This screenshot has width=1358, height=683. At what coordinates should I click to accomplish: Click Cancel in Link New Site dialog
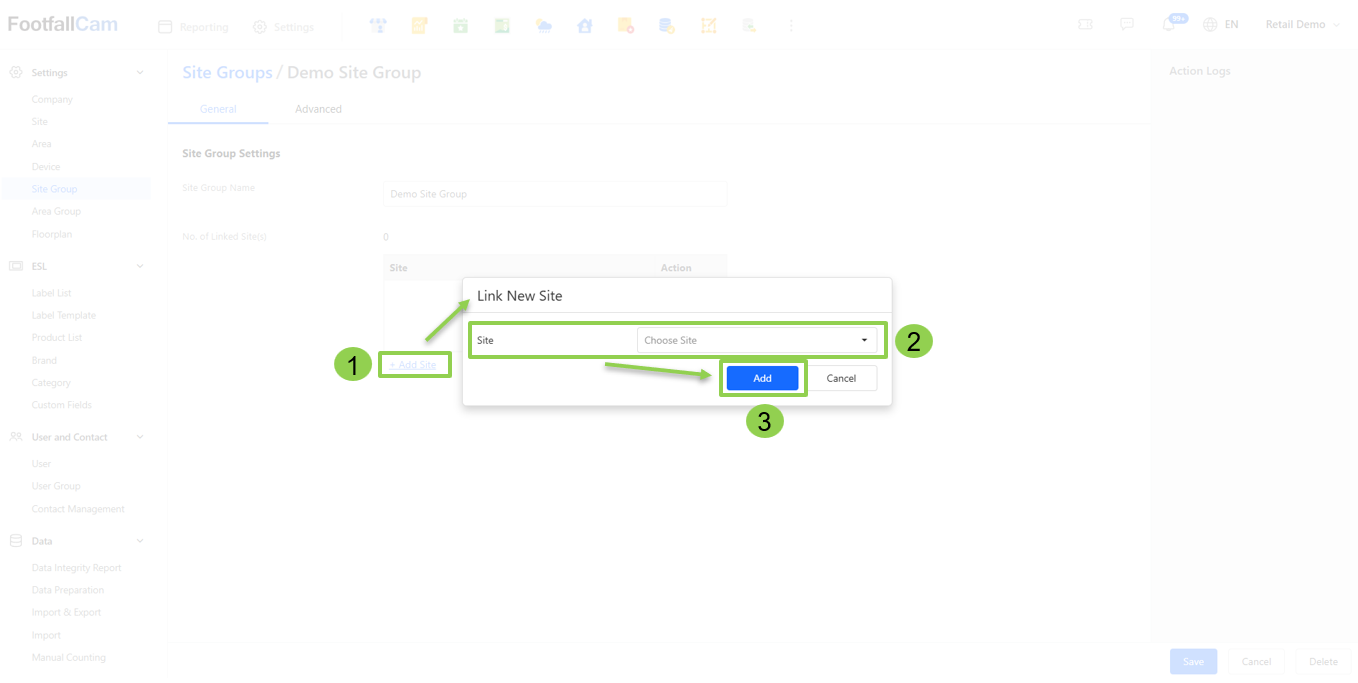[x=841, y=378]
